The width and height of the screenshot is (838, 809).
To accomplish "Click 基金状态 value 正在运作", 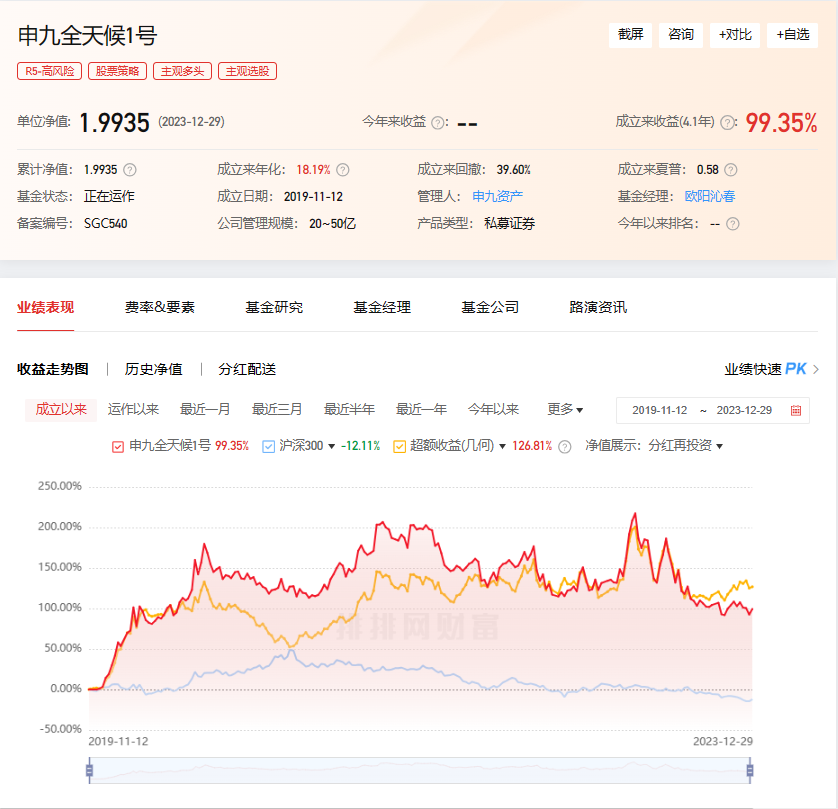I will tap(109, 197).
